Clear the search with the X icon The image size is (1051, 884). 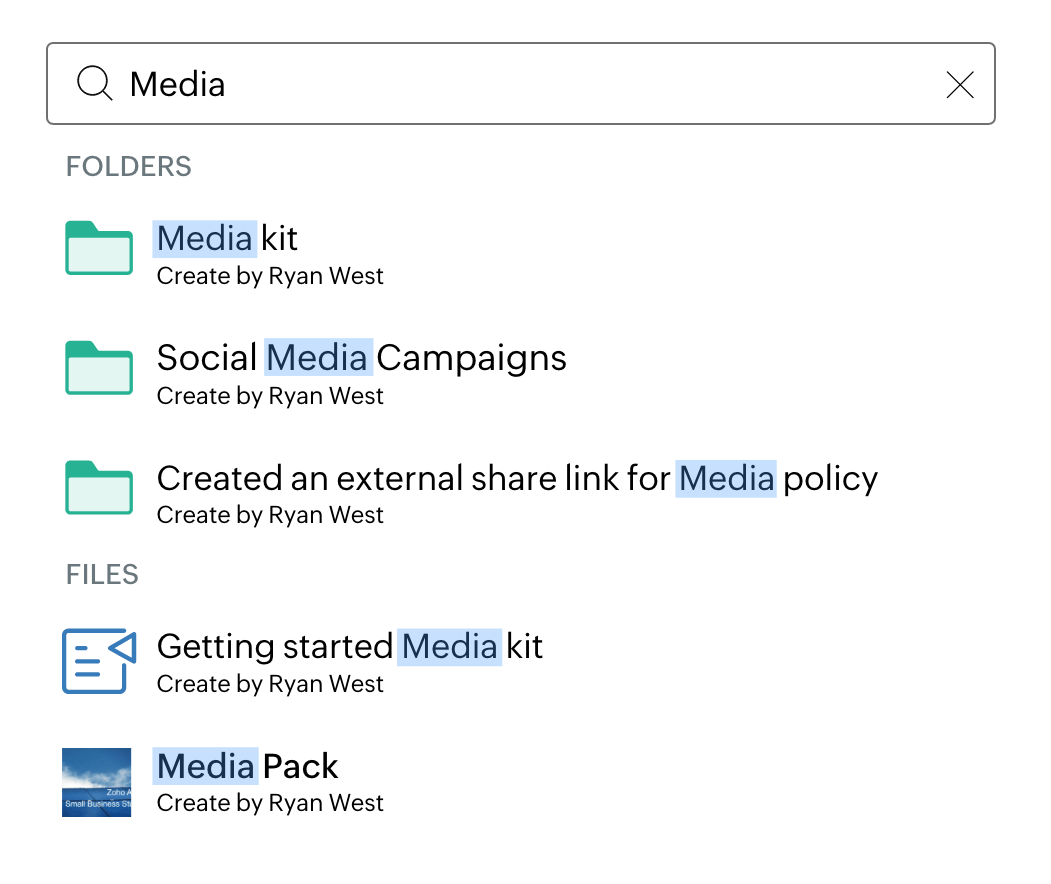click(960, 85)
